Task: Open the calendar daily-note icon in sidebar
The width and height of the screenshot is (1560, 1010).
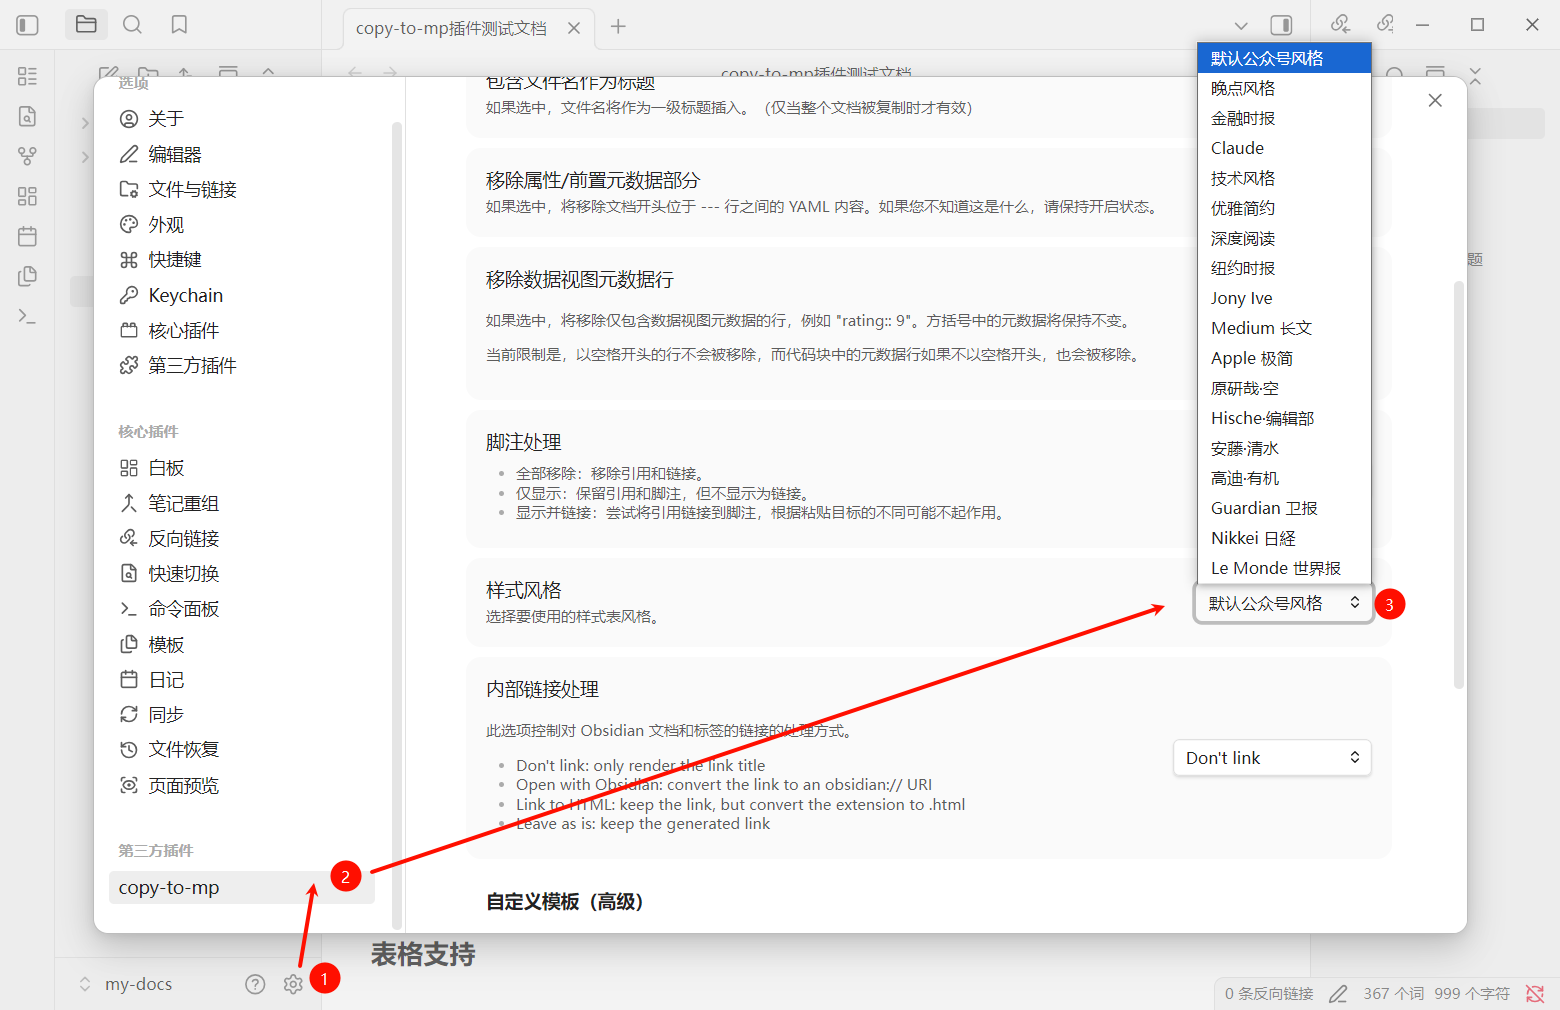Action: point(27,236)
